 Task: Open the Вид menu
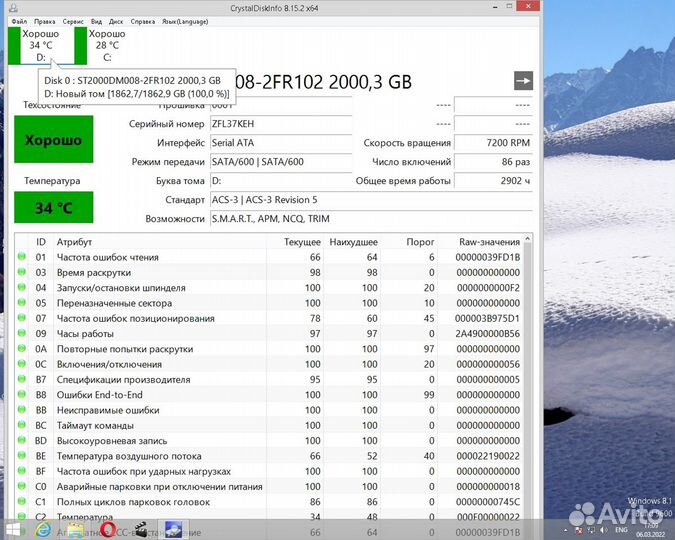pyautogui.click(x=96, y=21)
